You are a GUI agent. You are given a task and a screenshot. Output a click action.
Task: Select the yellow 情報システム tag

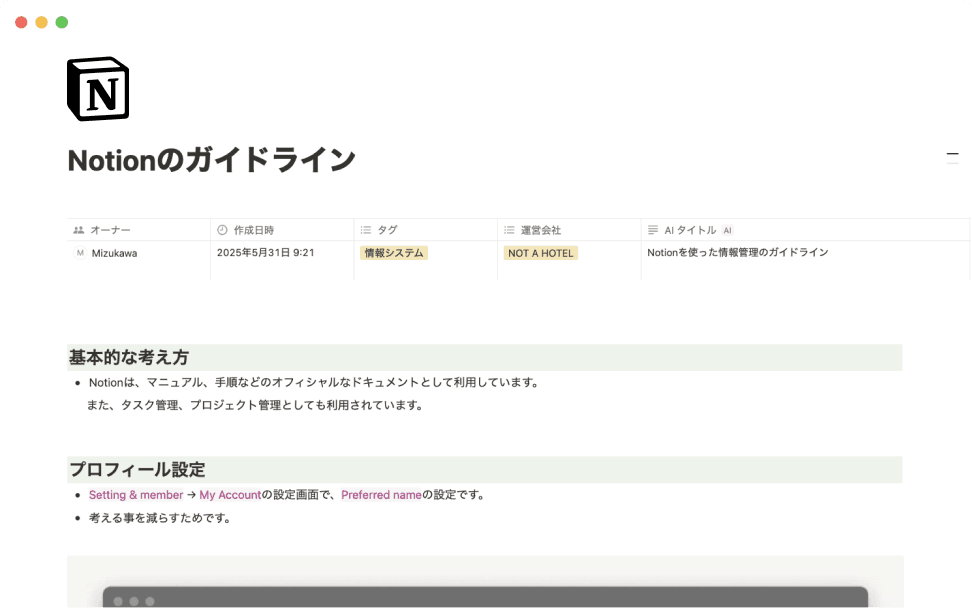click(x=394, y=253)
